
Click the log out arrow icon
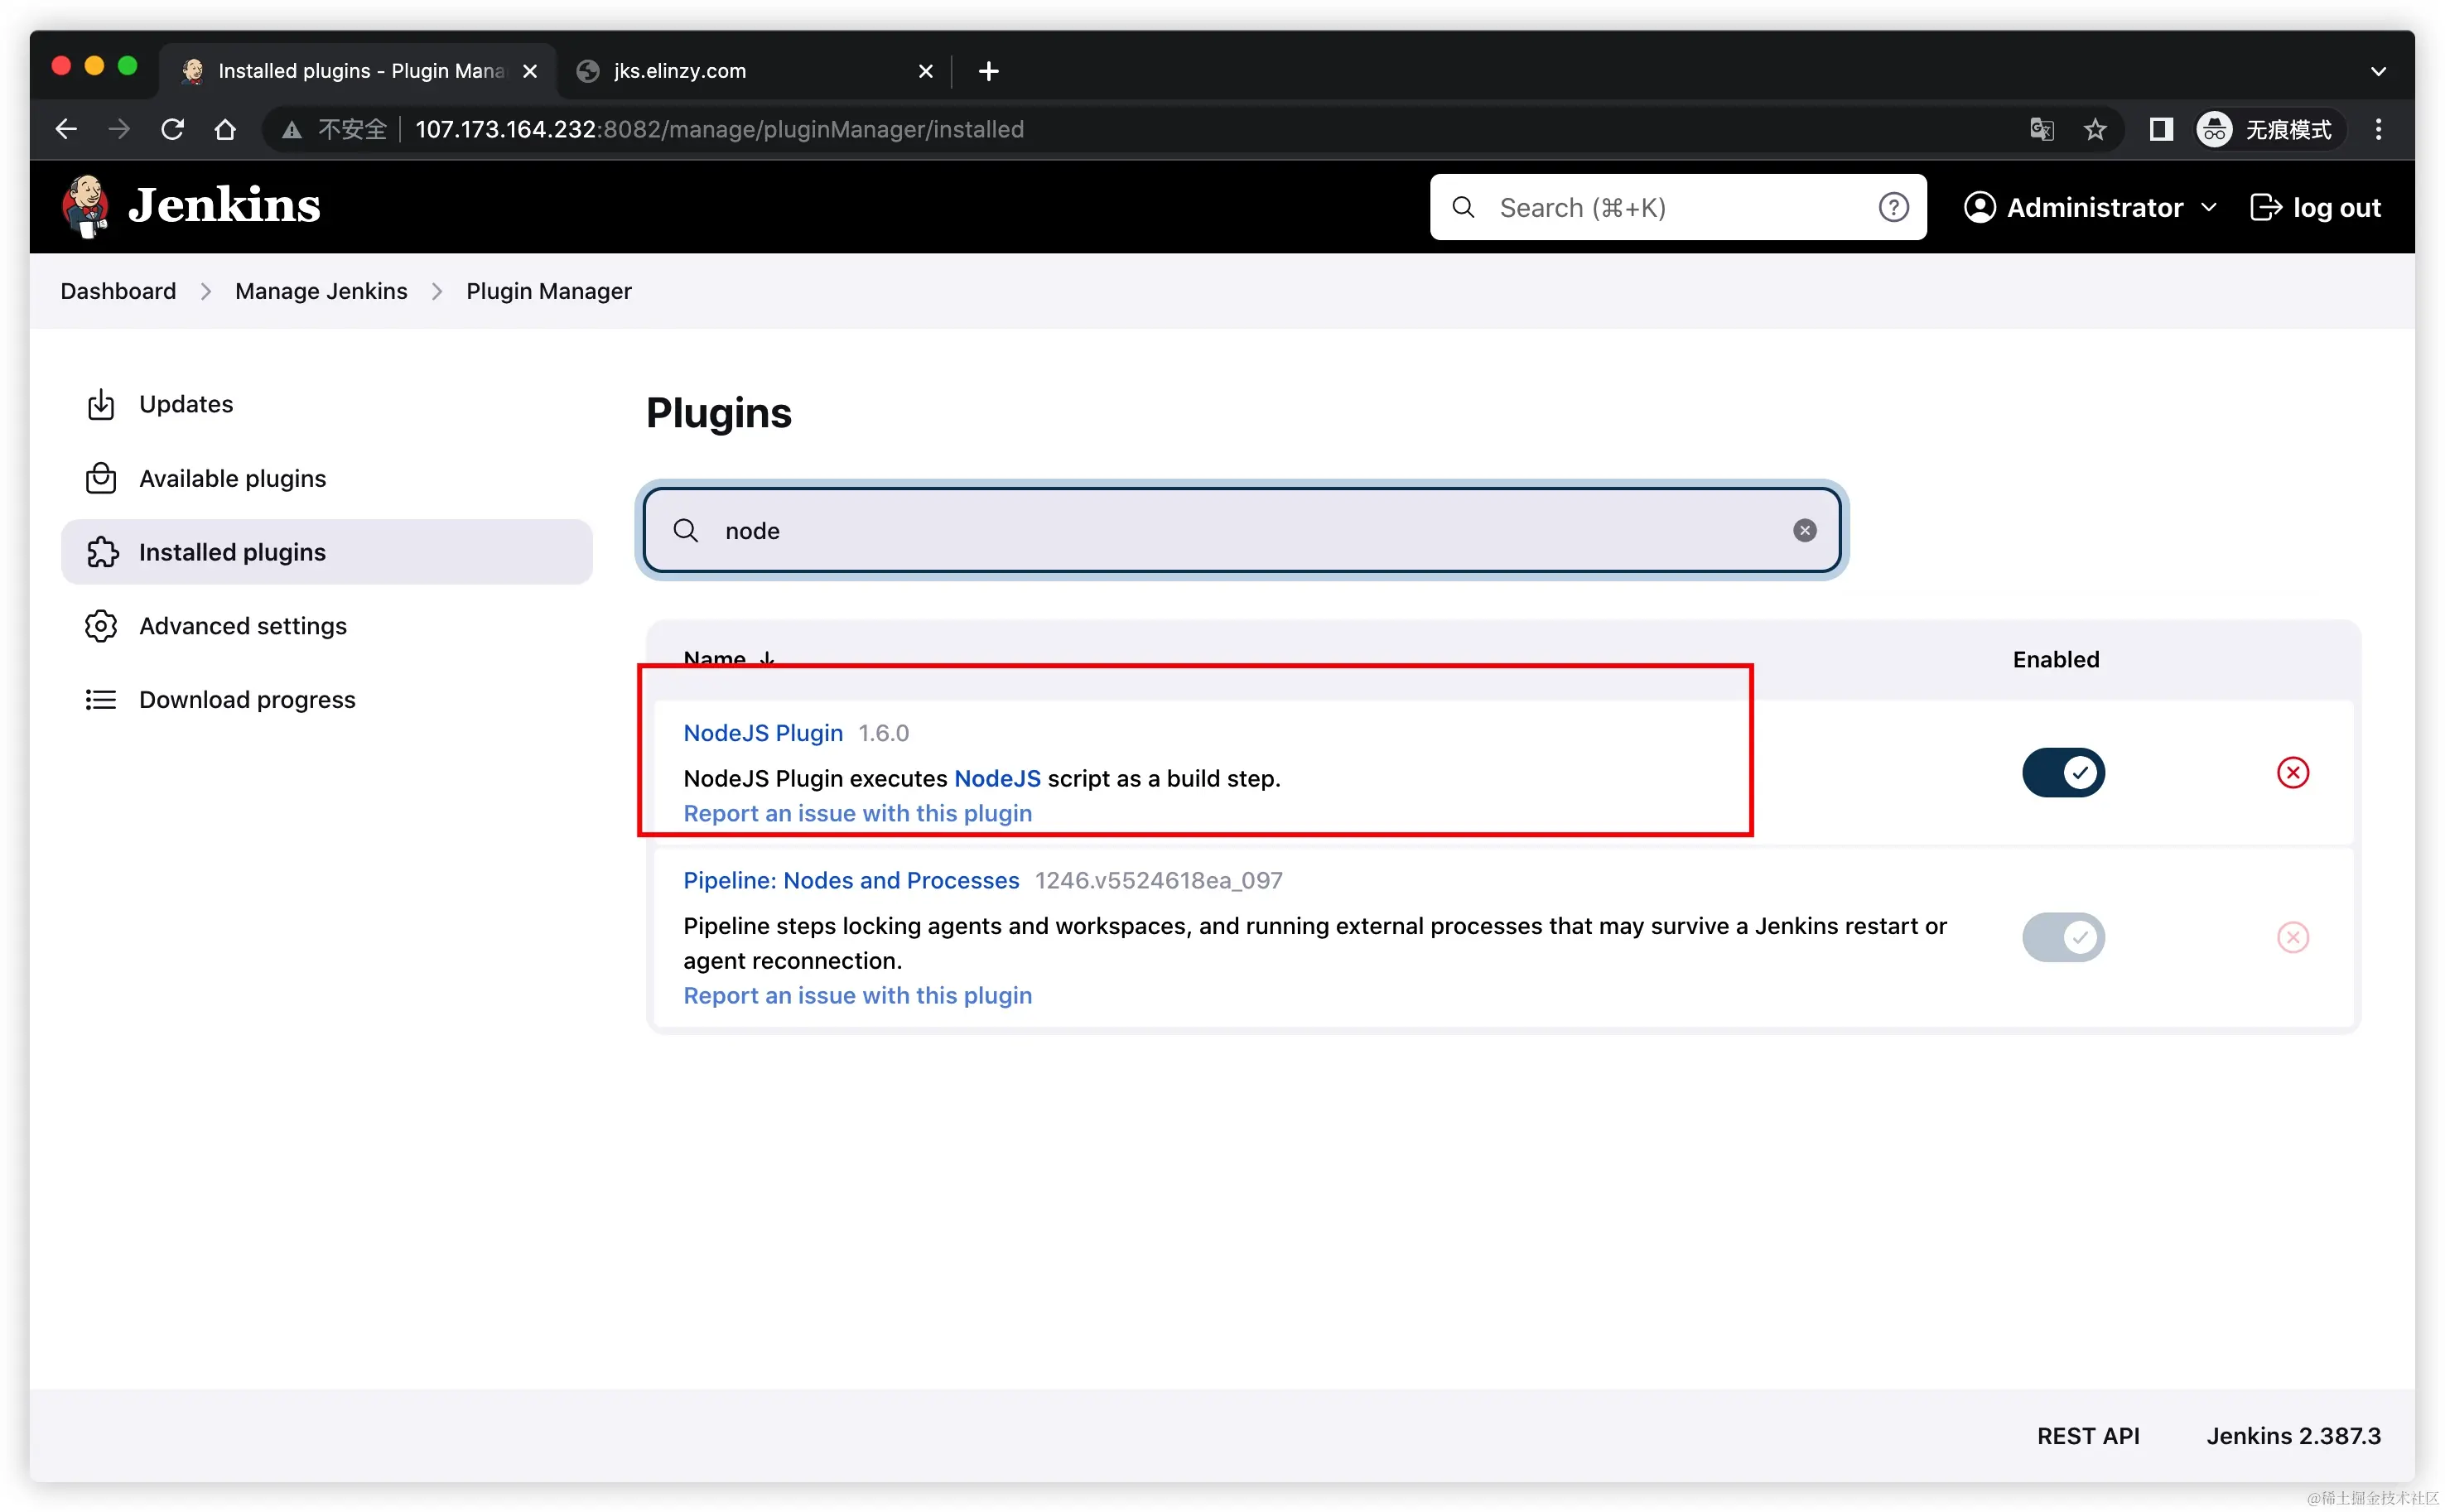click(x=2265, y=207)
